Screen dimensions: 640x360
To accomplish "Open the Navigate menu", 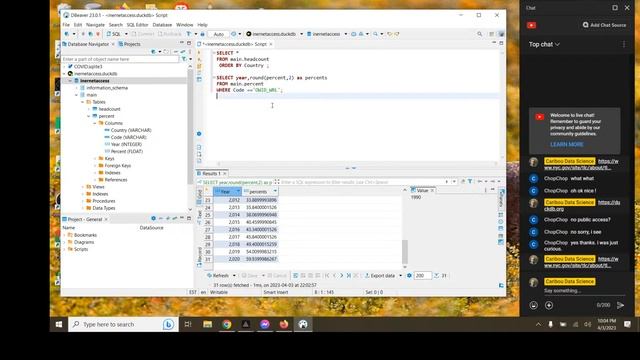I will [x=95, y=25].
